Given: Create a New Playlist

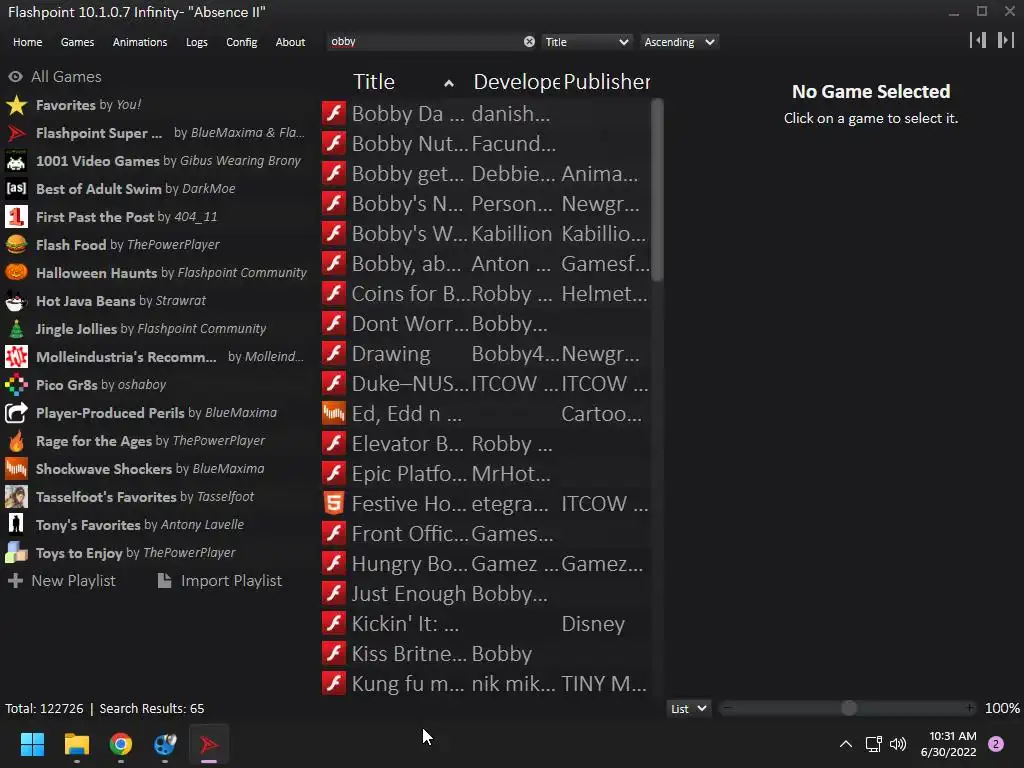Looking at the screenshot, I should point(62,581).
